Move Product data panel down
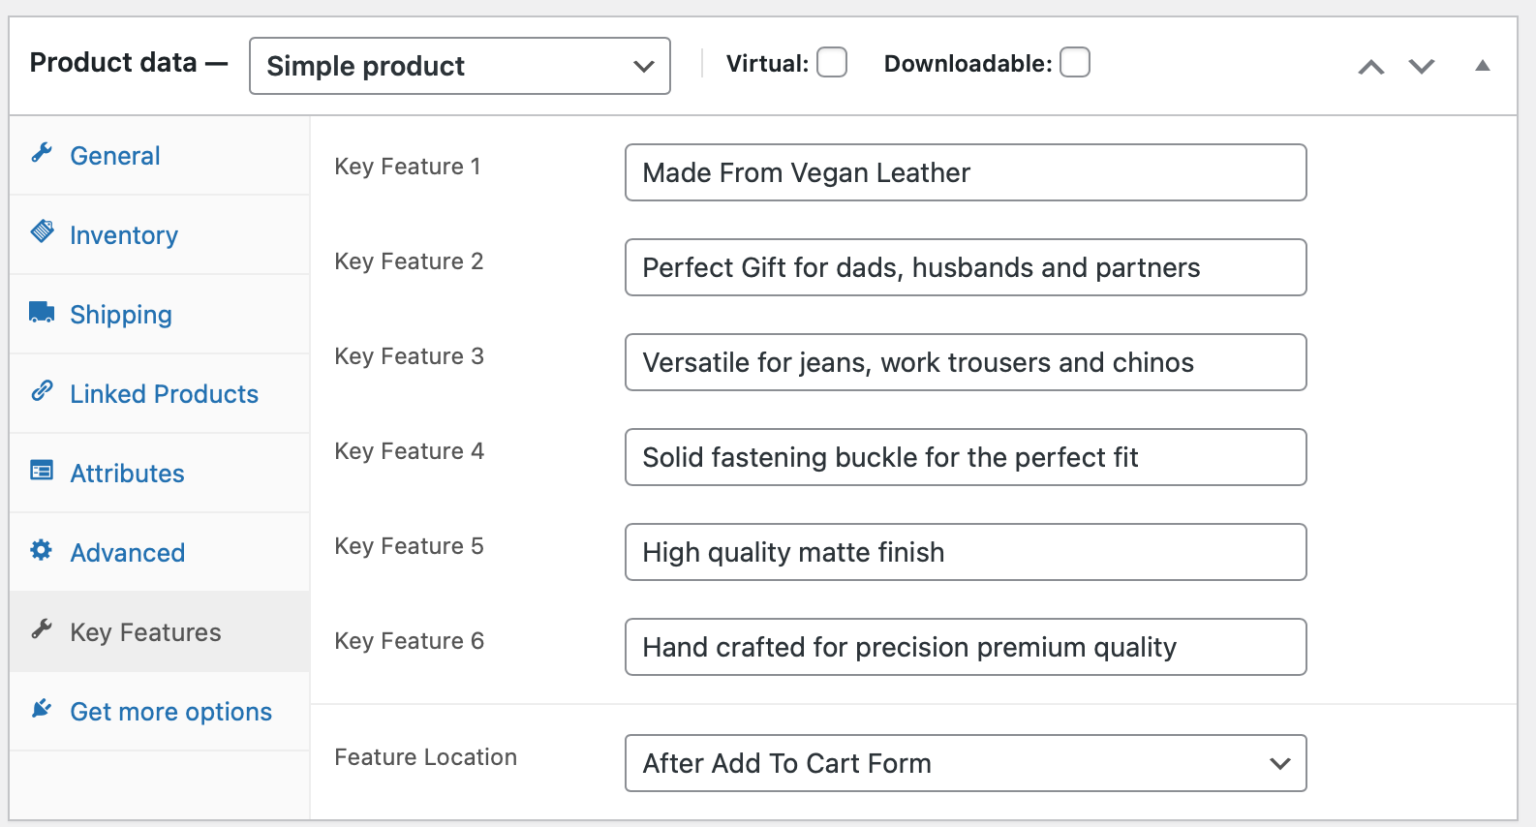This screenshot has width=1536, height=827. pos(1422,67)
